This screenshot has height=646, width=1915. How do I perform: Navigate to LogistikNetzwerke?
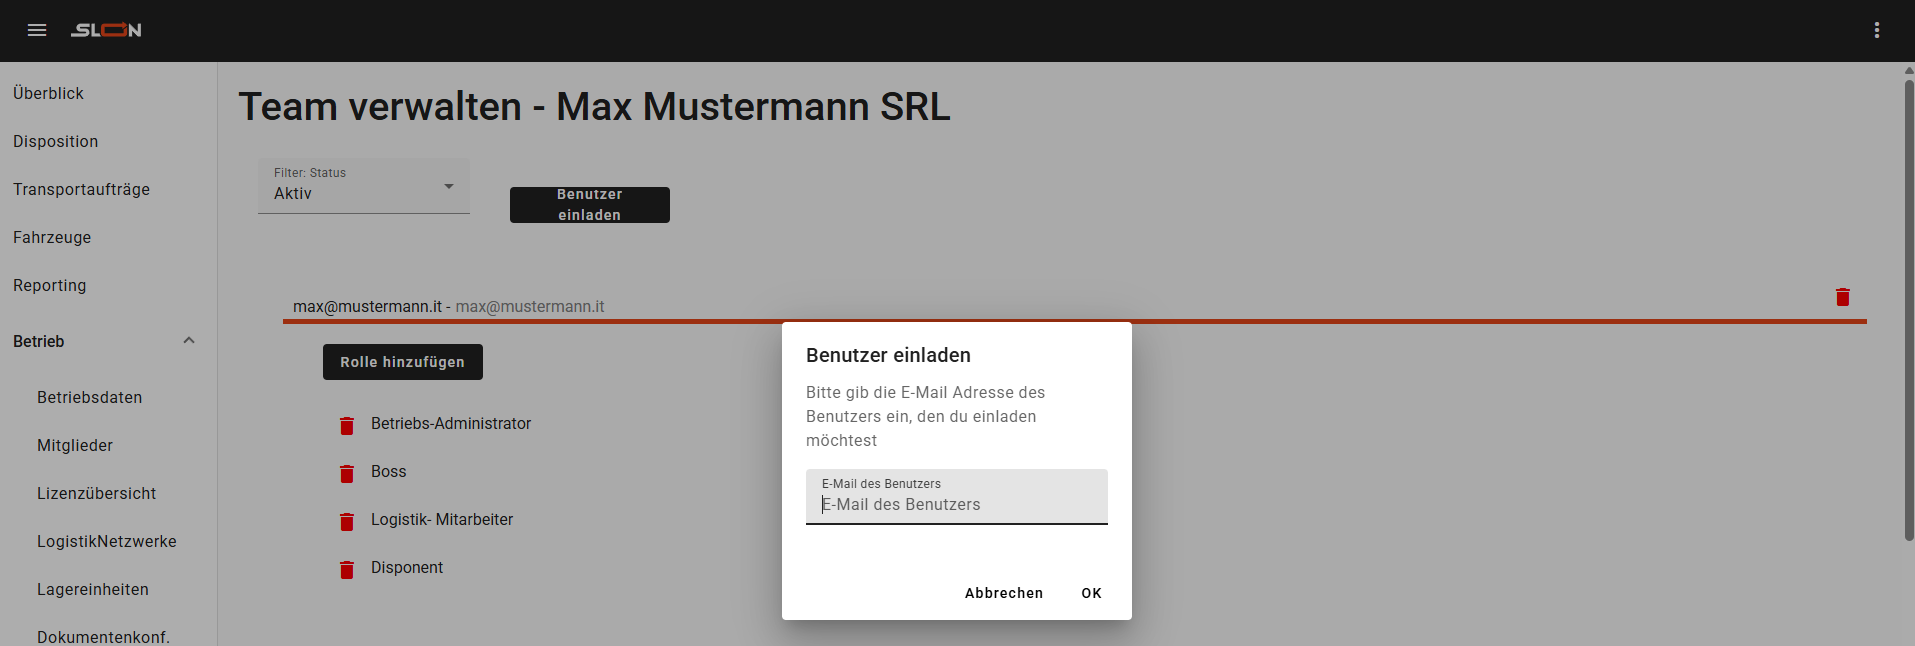click(107, 541)
